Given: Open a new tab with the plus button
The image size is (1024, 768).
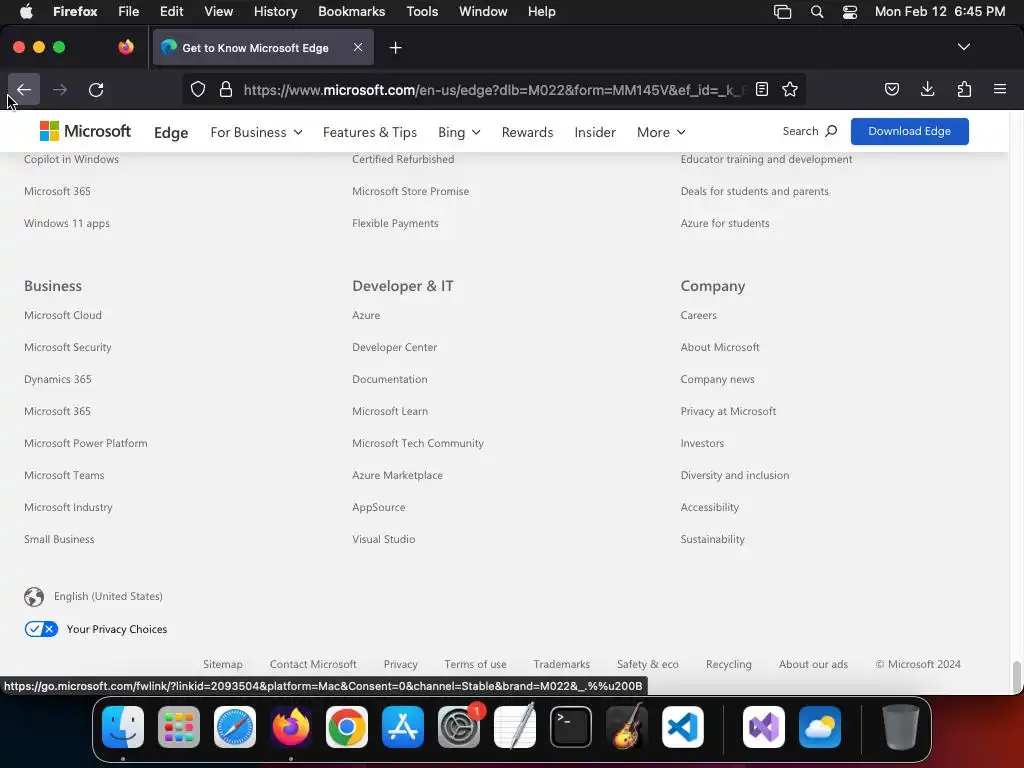Looking at the screenshot, I should click(x=395, y=48).
